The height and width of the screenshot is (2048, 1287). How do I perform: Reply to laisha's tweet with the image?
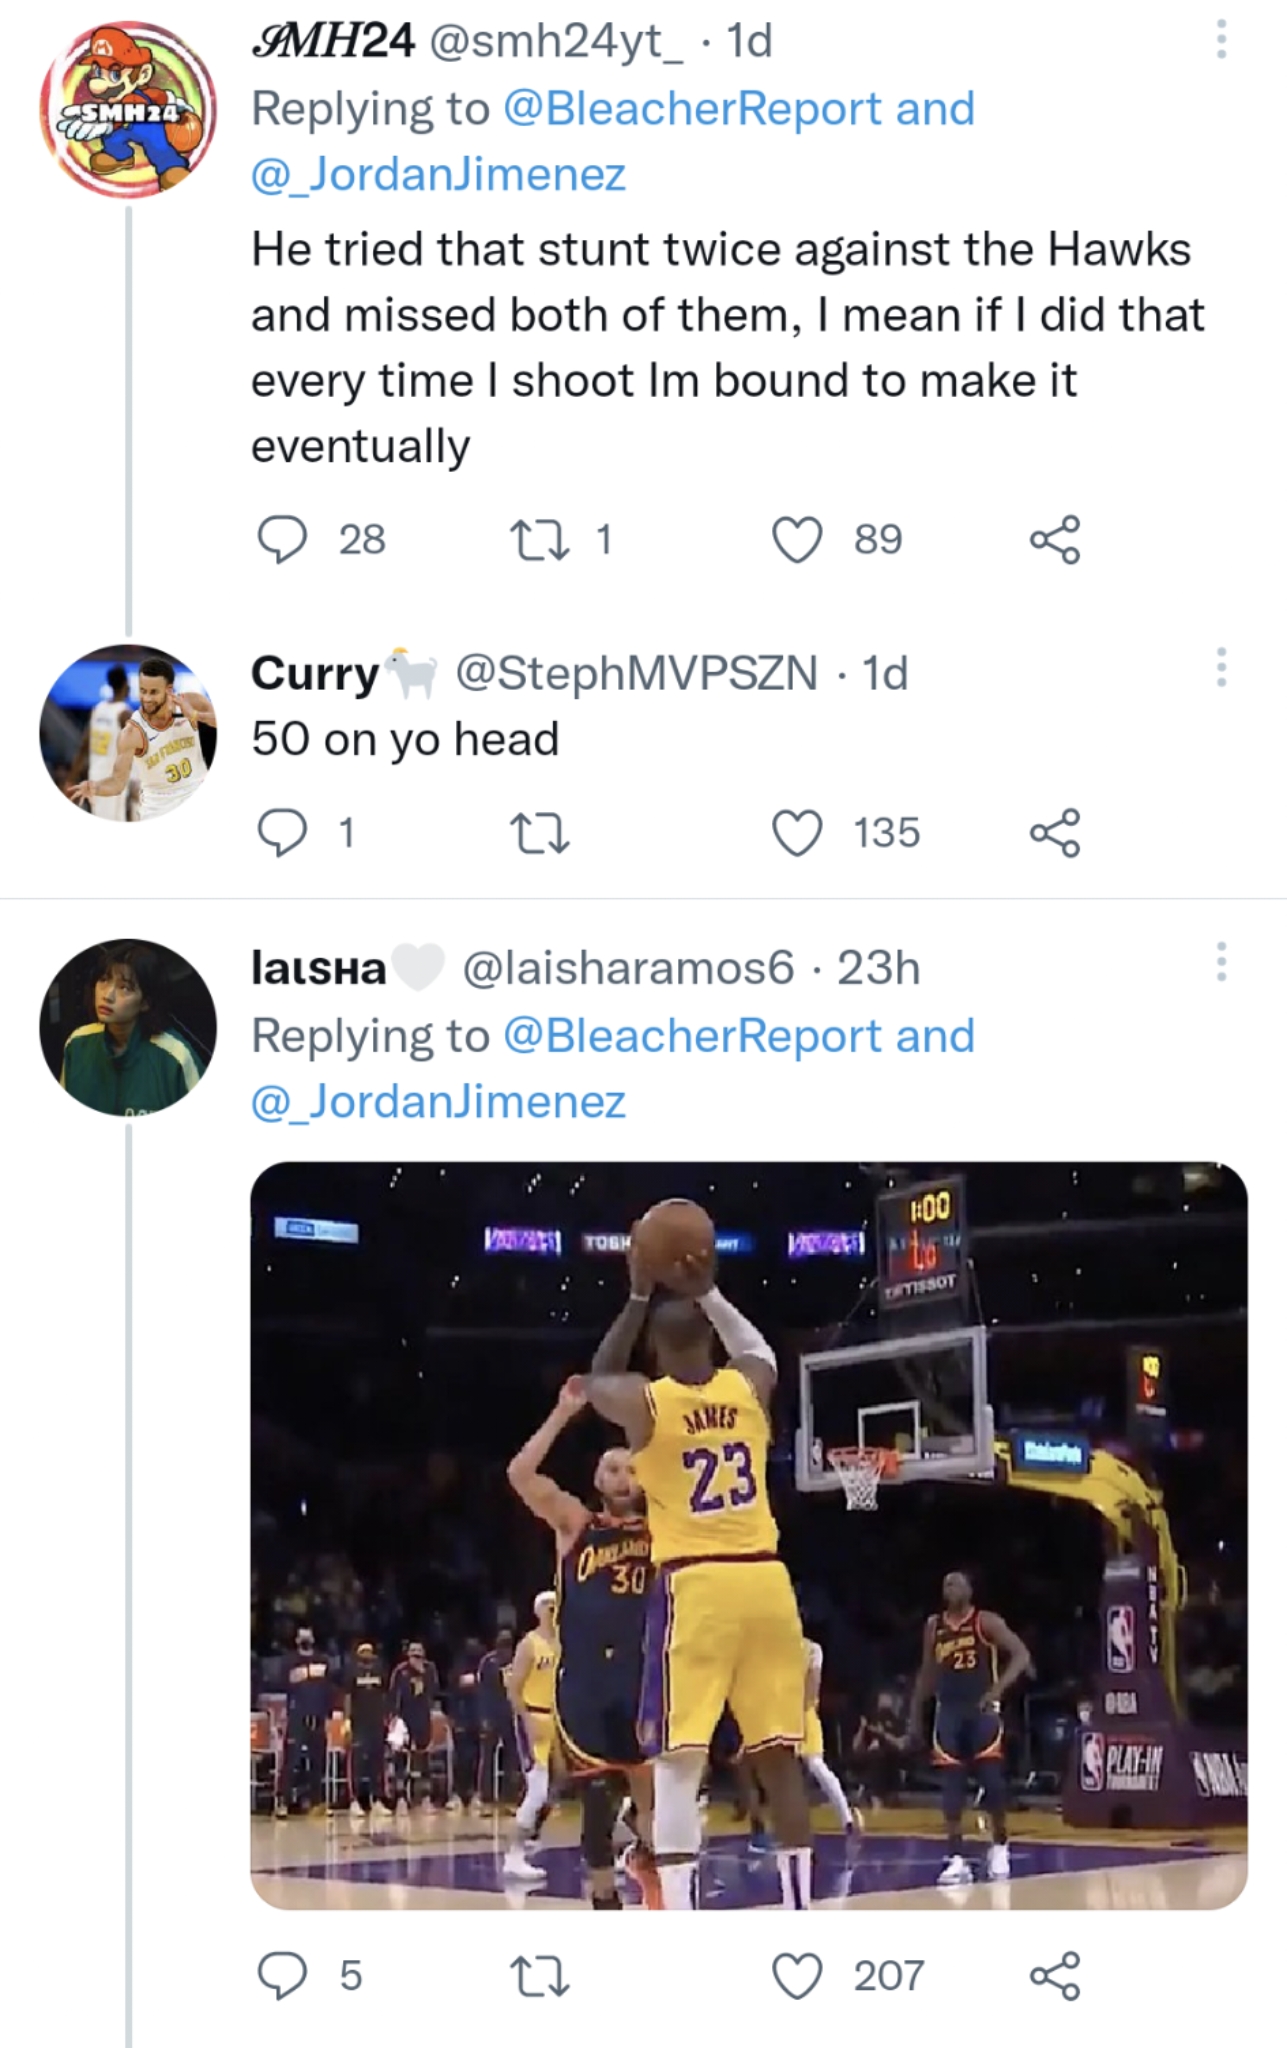[282, 1975]
